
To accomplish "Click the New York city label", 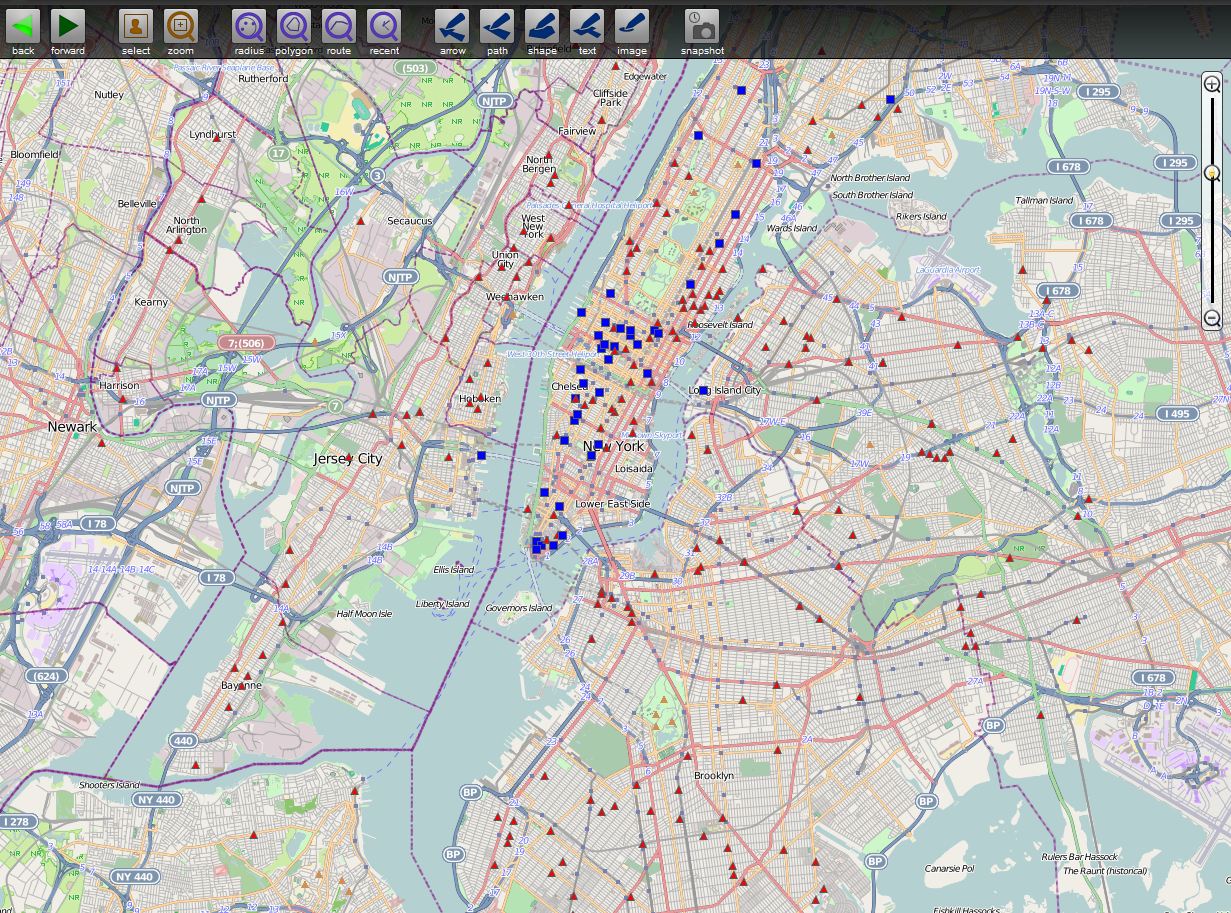I will pos(614,446).
